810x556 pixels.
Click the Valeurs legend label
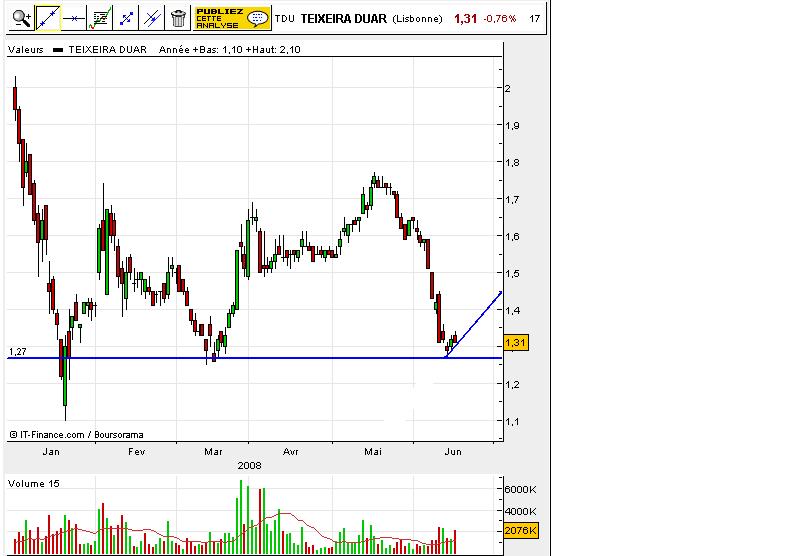[26, 50]
